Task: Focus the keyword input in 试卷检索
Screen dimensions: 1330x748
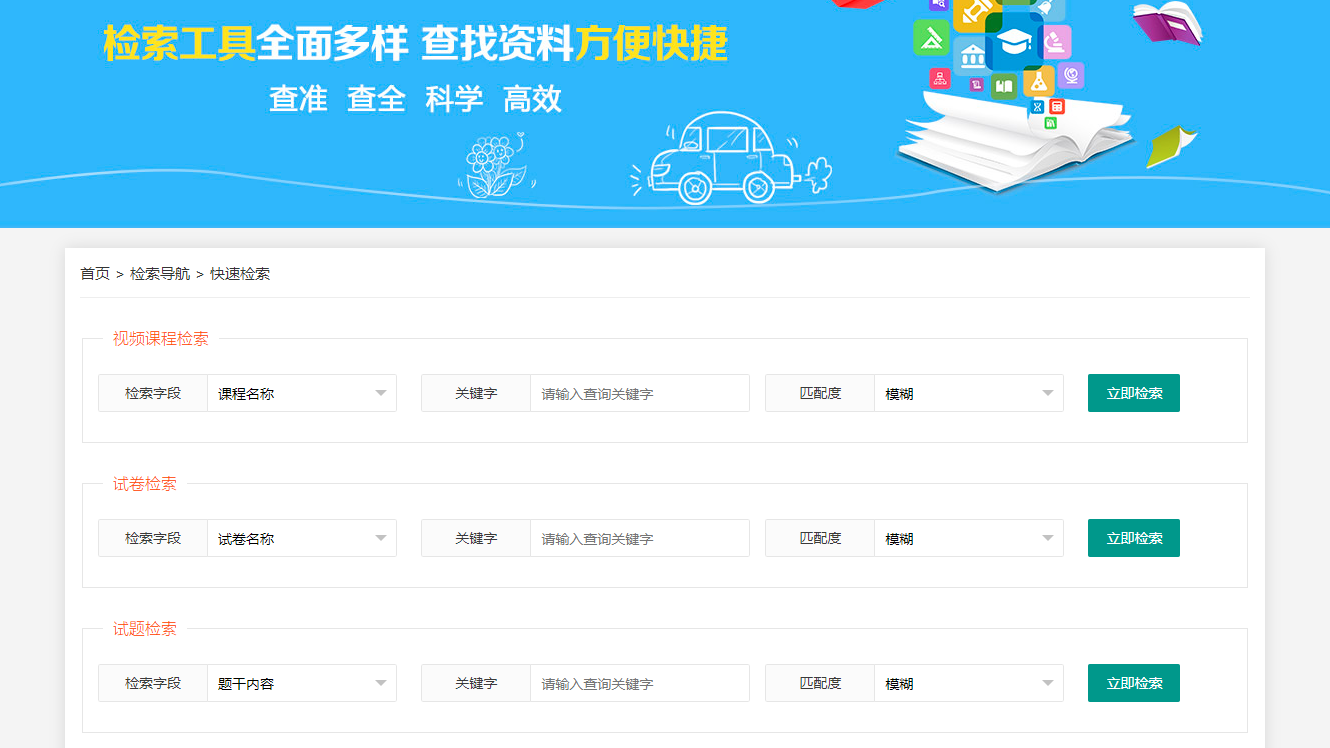Action: pyautogui.click(x=639, y=538)
